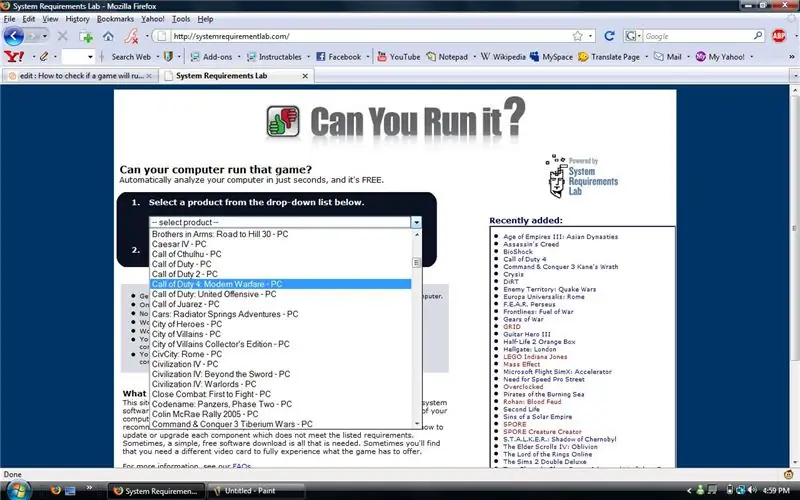Open the address bar history dropdown arrow
800x500 pixels.
tap(591, 36)
